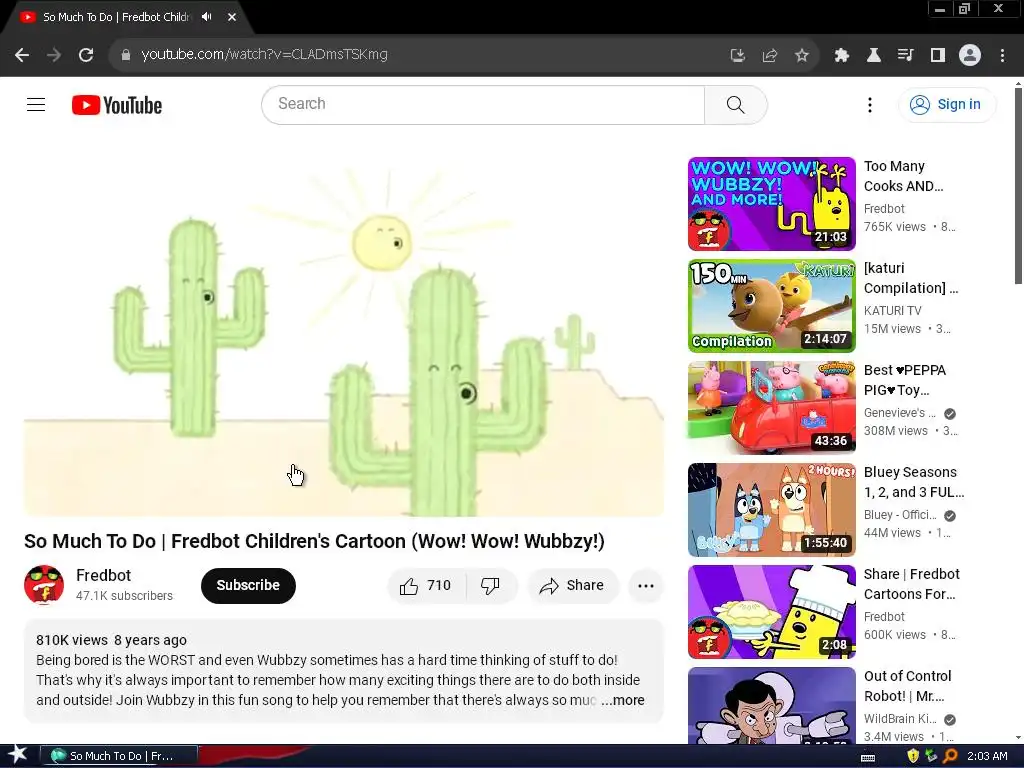Click the padlock site info icon

point(125,55)
